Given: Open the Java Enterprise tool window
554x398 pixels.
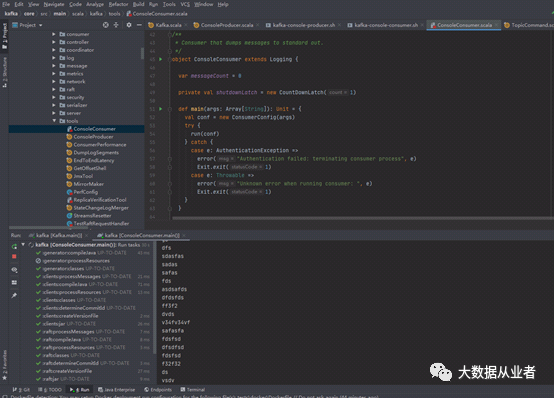Looking at the screenshot, I should coord(117,390).
